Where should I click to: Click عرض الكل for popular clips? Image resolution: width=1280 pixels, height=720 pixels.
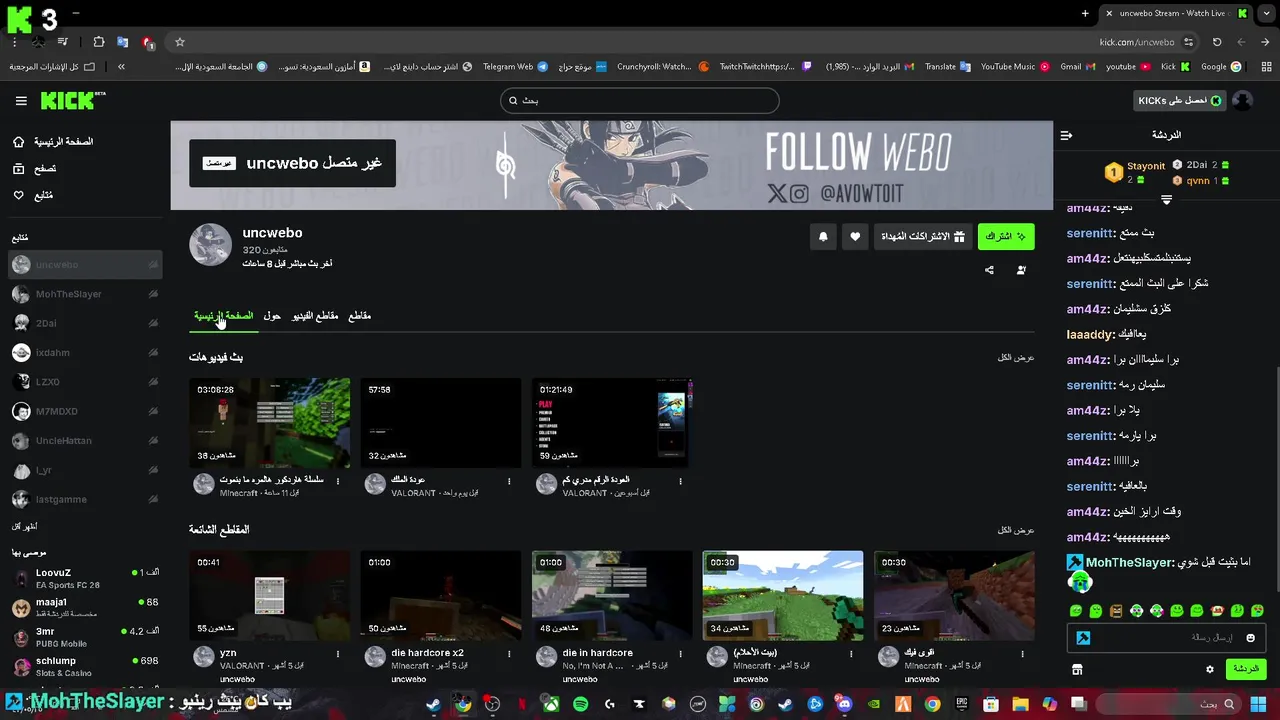(x=1016, y=529)
